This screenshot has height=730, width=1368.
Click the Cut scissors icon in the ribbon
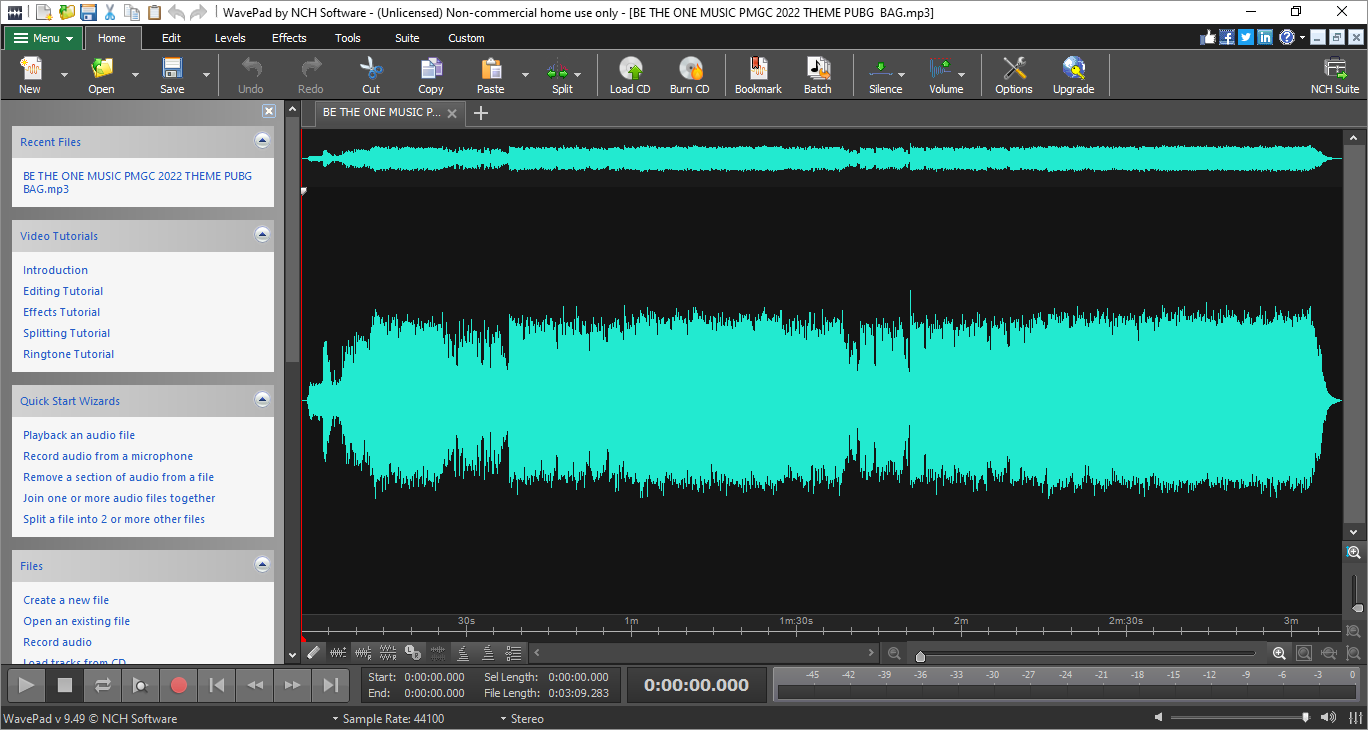[371, 69]
